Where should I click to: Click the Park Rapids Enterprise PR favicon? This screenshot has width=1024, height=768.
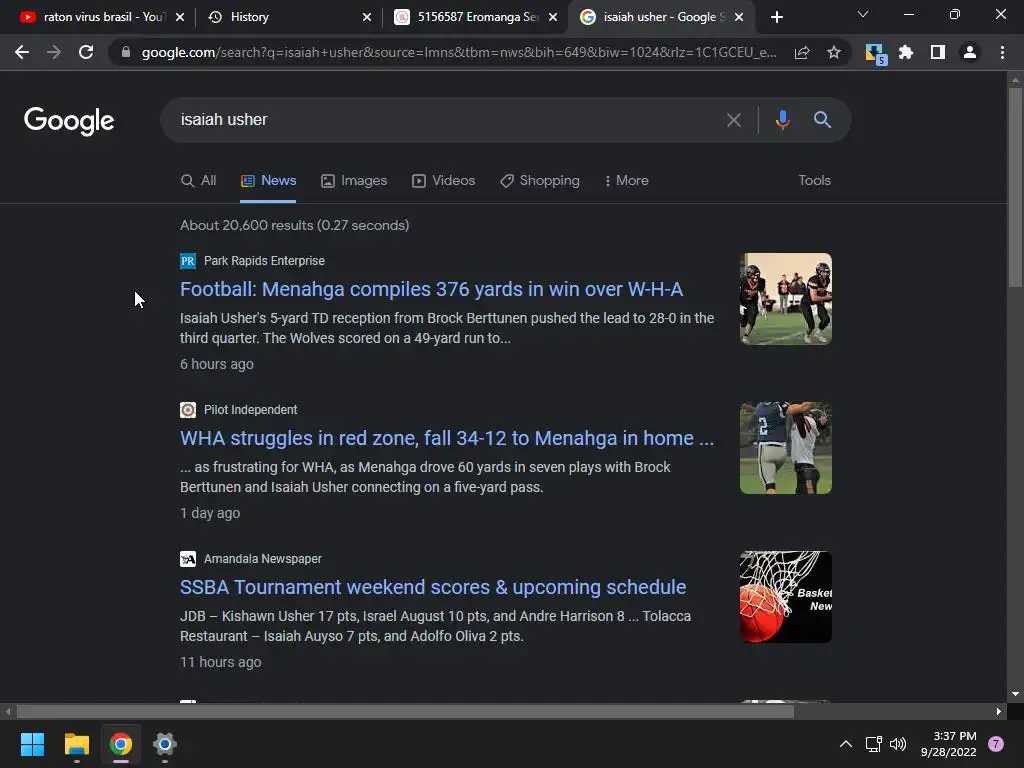[188, 261]
